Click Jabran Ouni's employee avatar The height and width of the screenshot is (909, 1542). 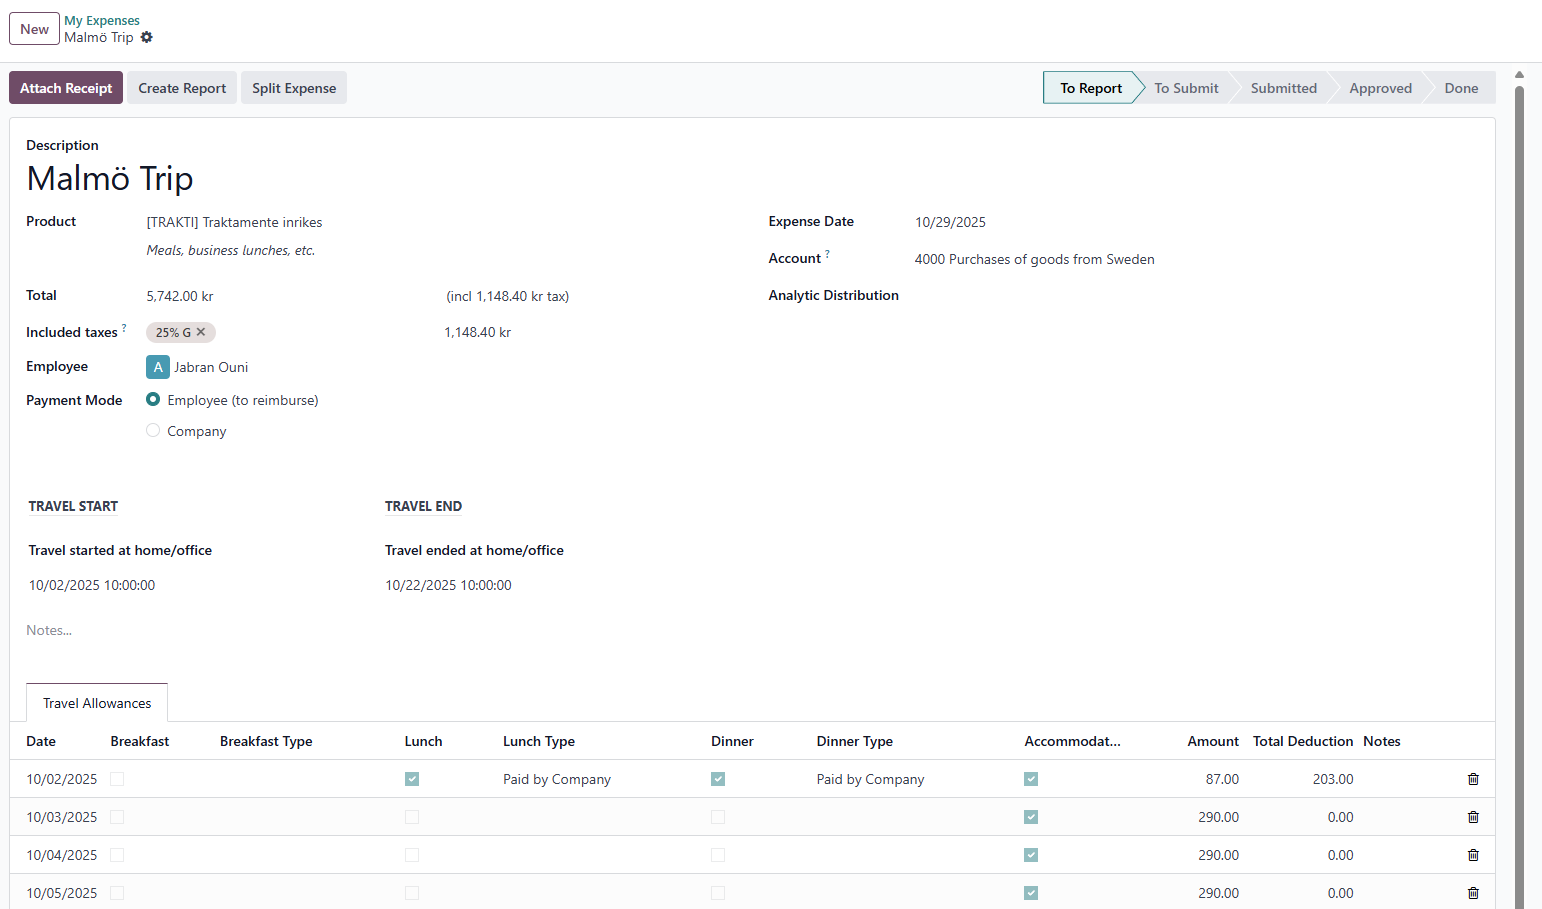[x=158, y=367]
